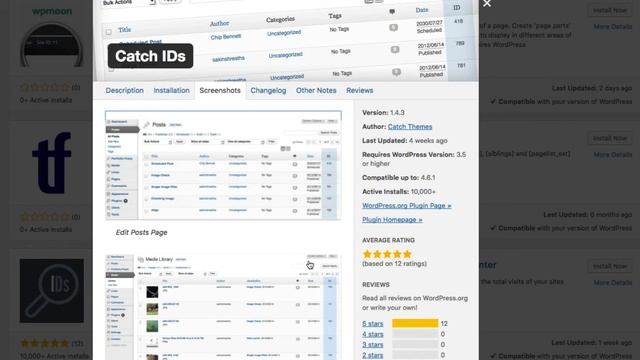Open More Details for the first background plugin
640x360 pixels.
coord(613,27)
